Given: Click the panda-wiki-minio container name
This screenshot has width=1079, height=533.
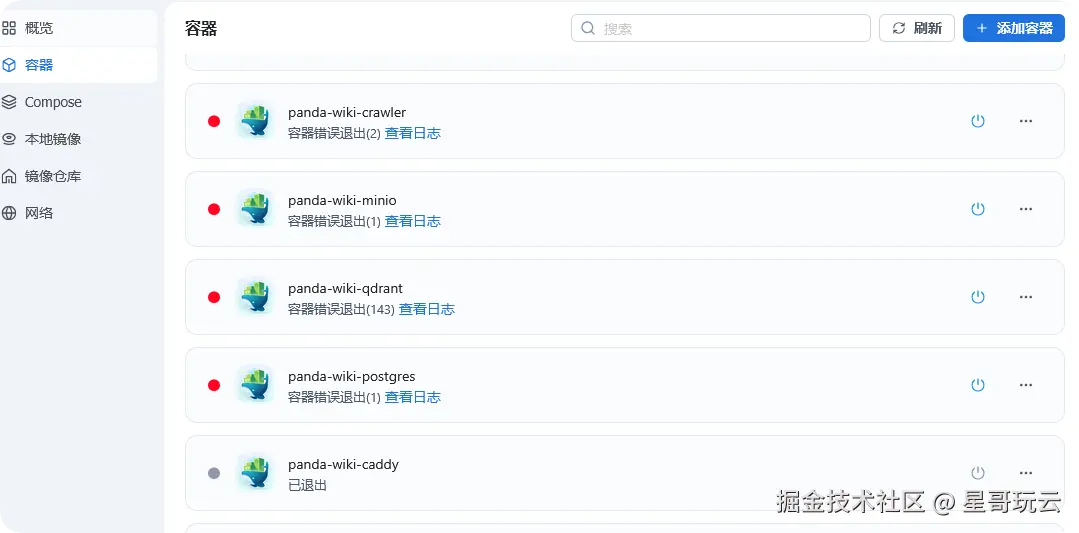Looking at the screenshot, I should coord(342,201).
